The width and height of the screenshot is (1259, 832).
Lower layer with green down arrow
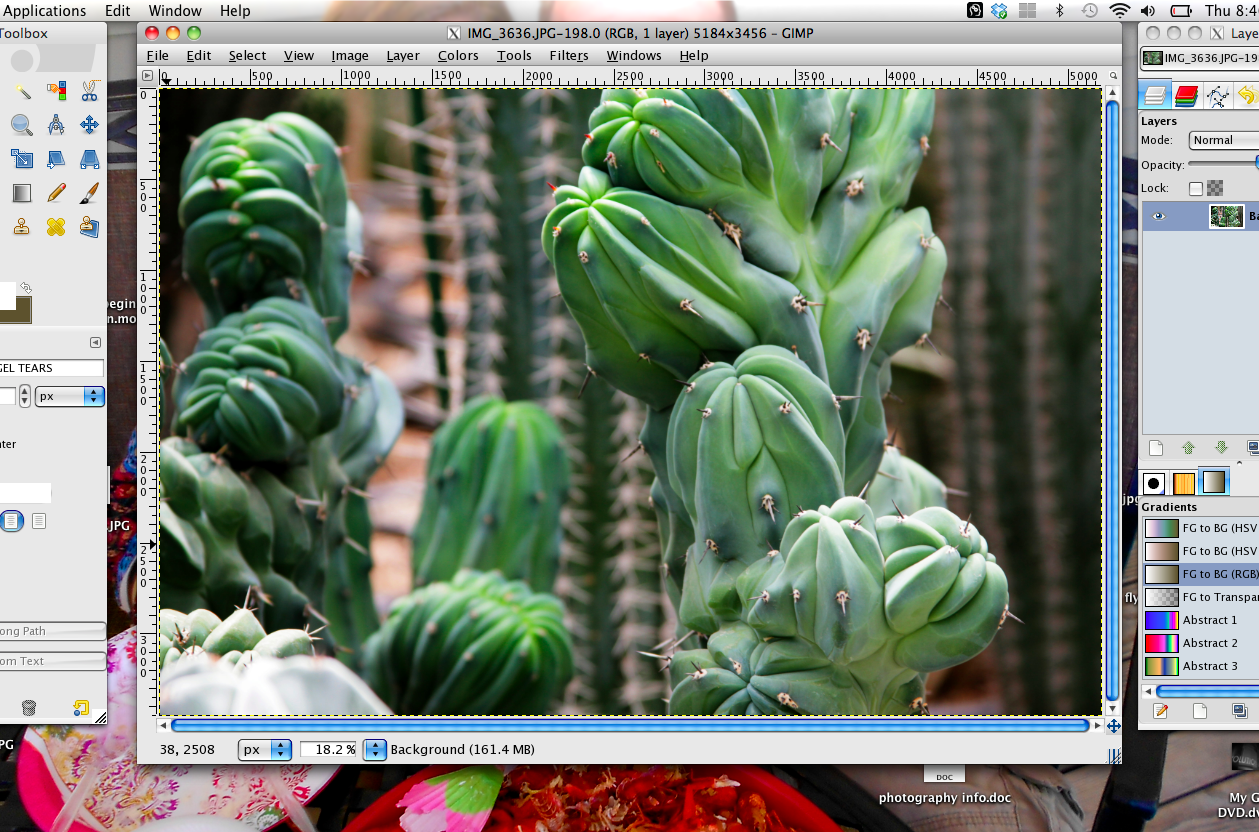click(1221, 448)
